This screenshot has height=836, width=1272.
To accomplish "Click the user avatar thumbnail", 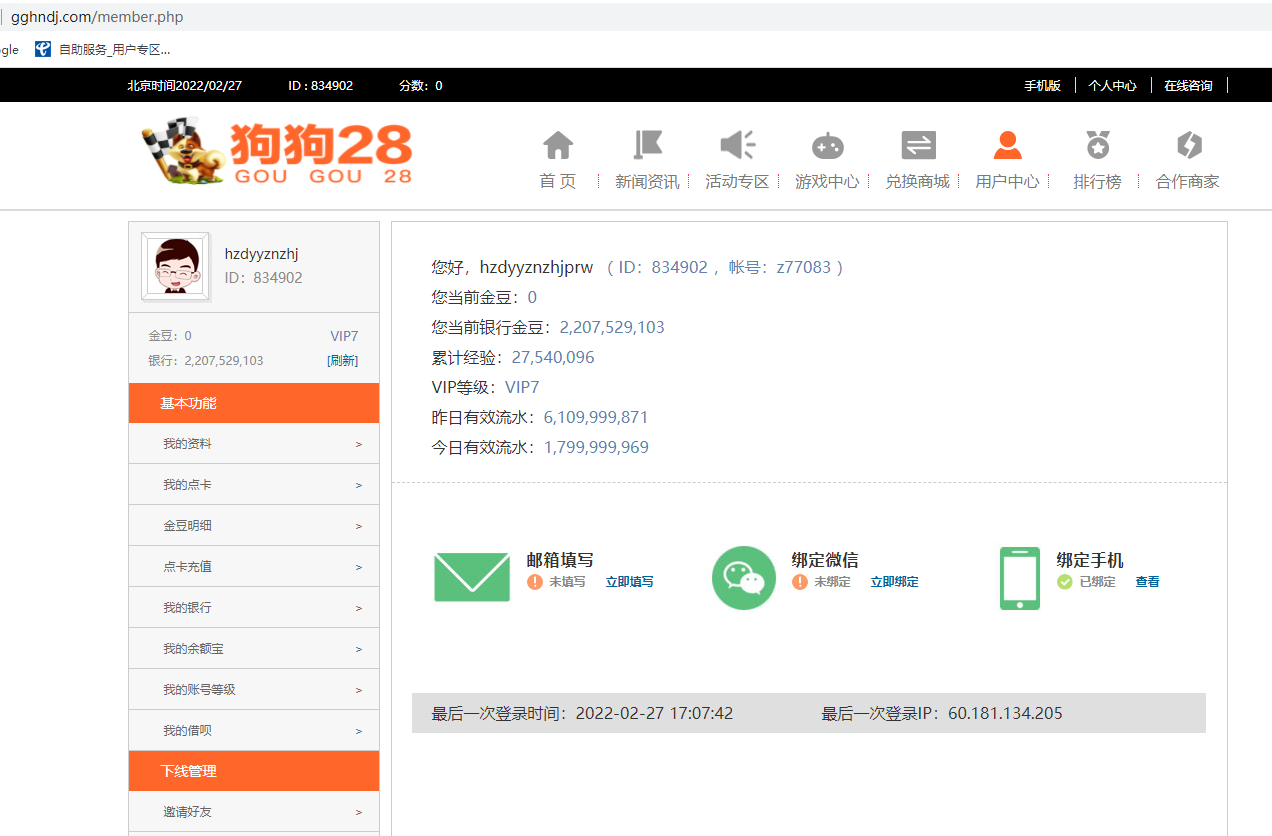I will click(176, 267).
